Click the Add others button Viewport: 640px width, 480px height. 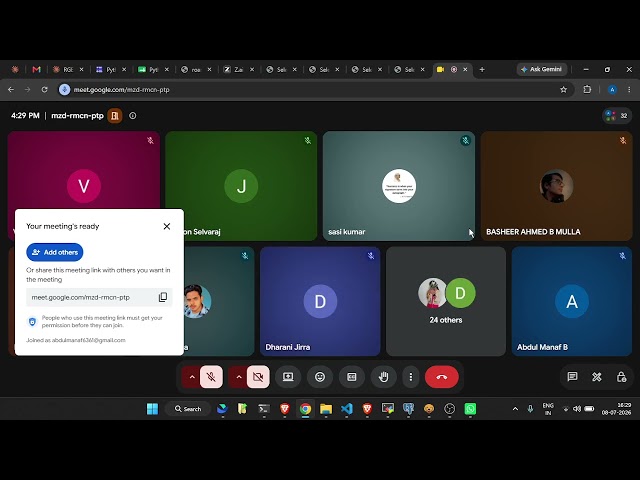point(55,252)
